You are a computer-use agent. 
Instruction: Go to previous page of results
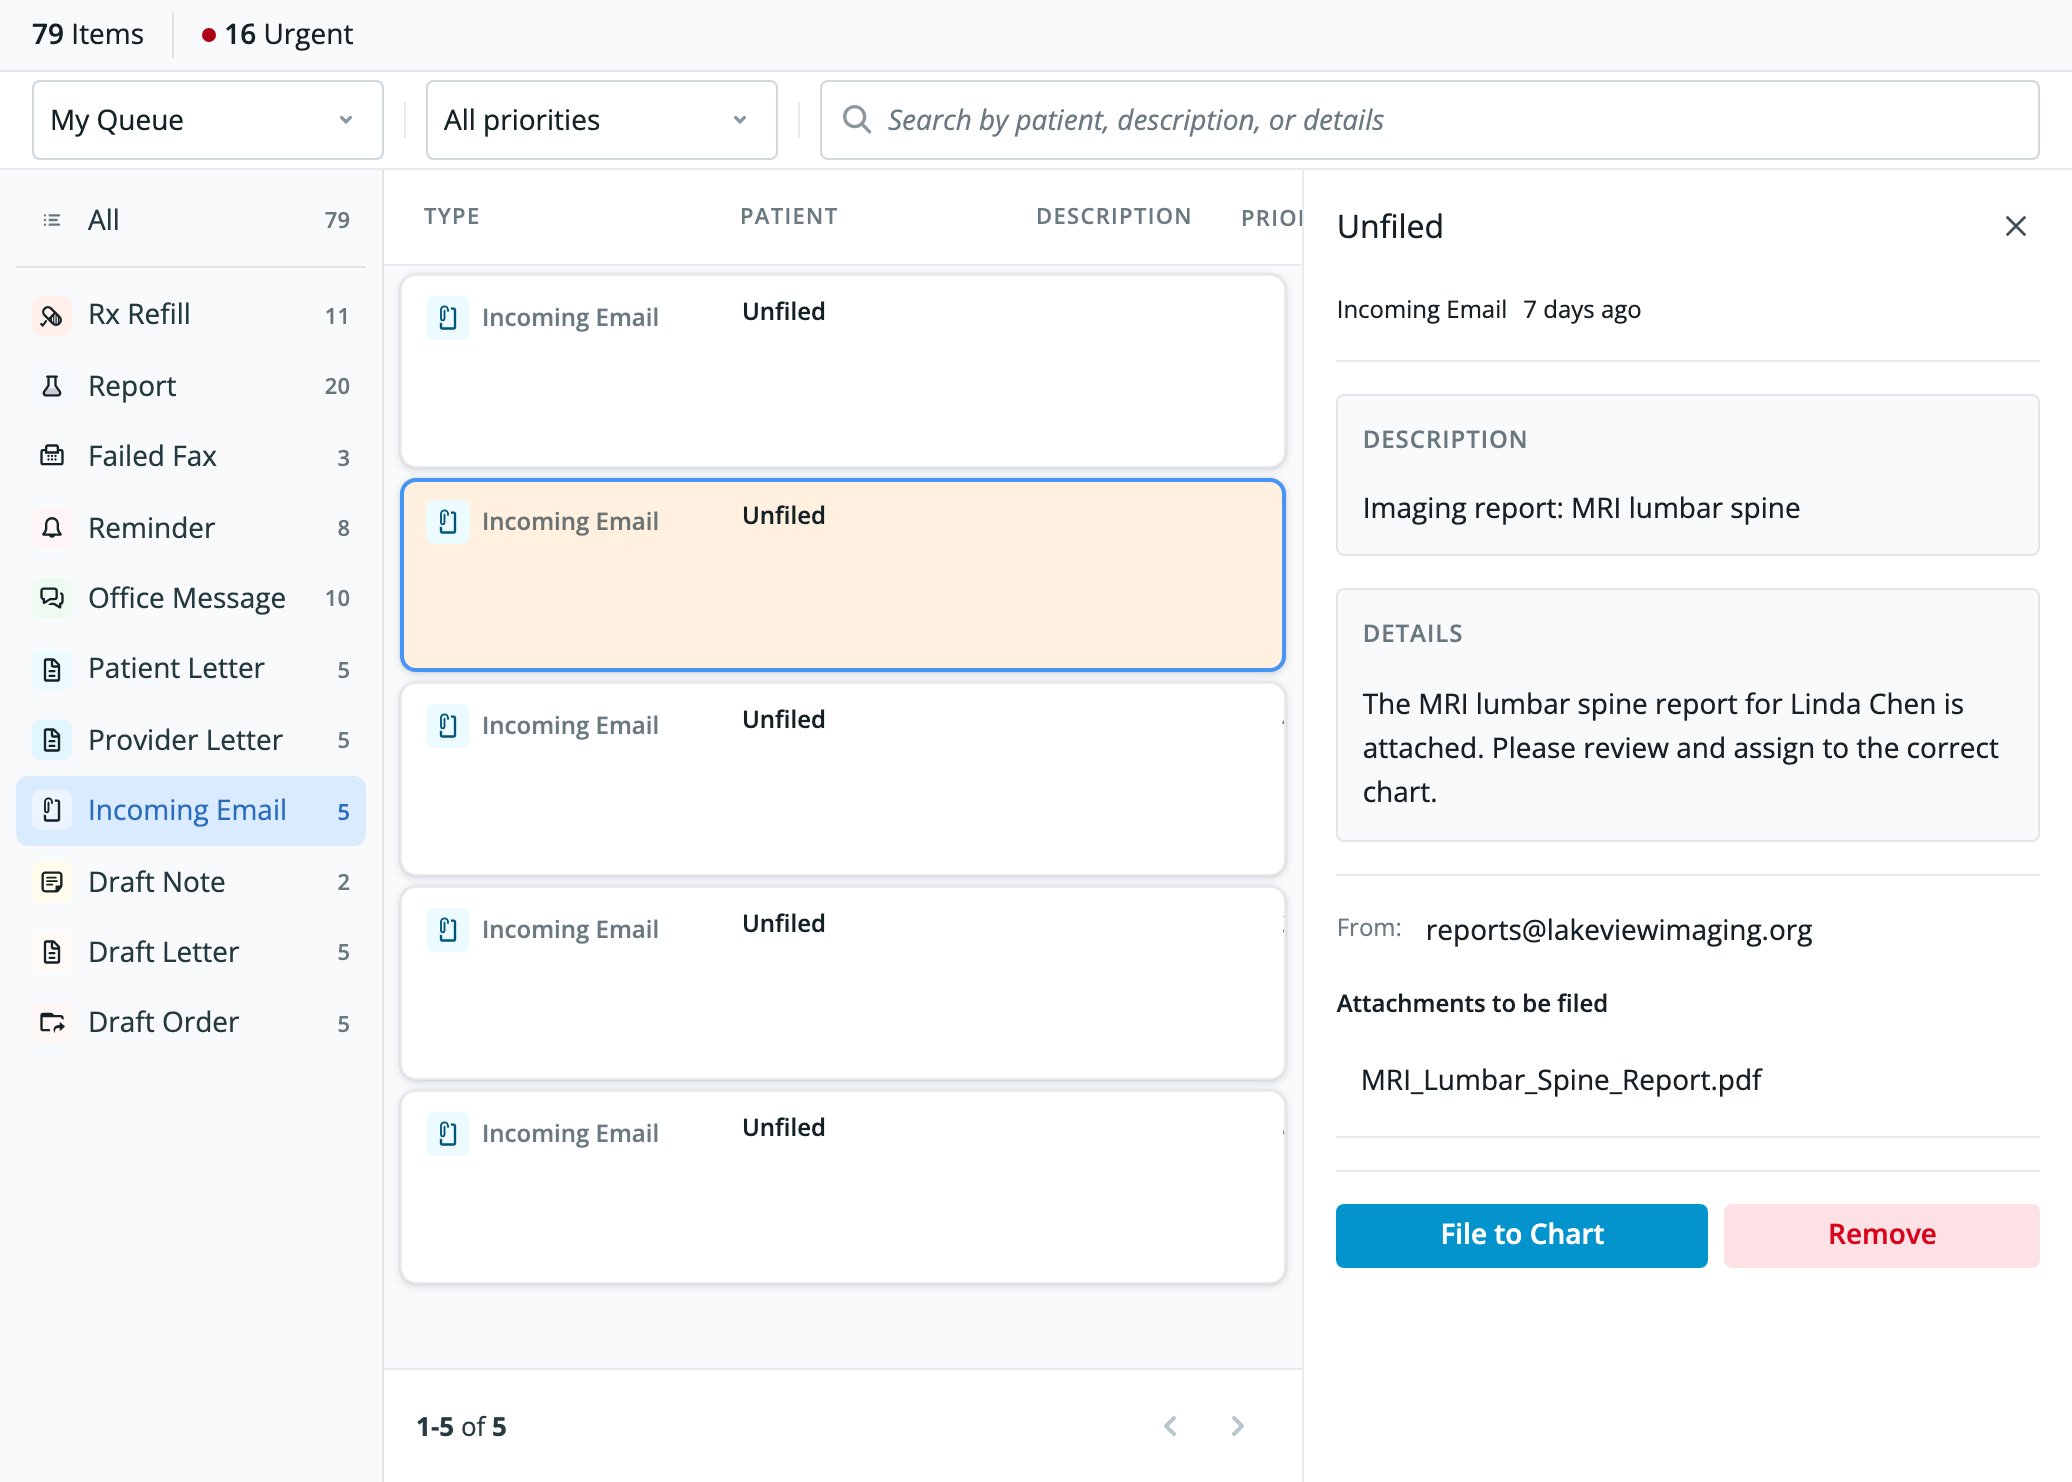point(1170,1426)
